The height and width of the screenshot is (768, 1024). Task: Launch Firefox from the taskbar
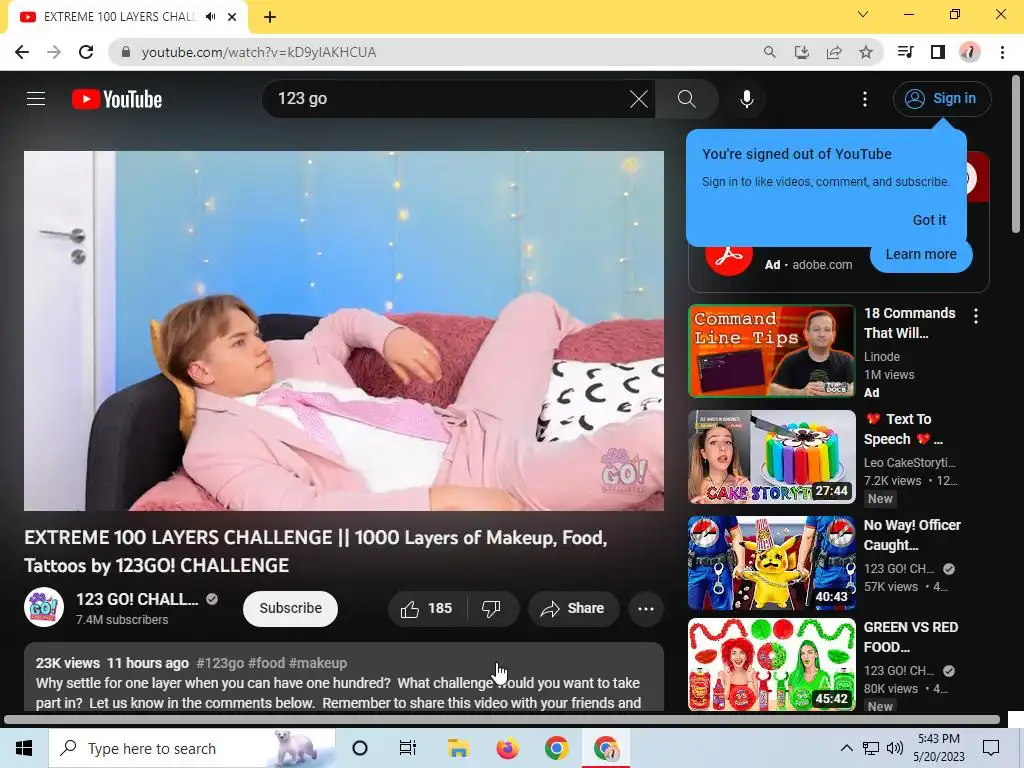507,748
